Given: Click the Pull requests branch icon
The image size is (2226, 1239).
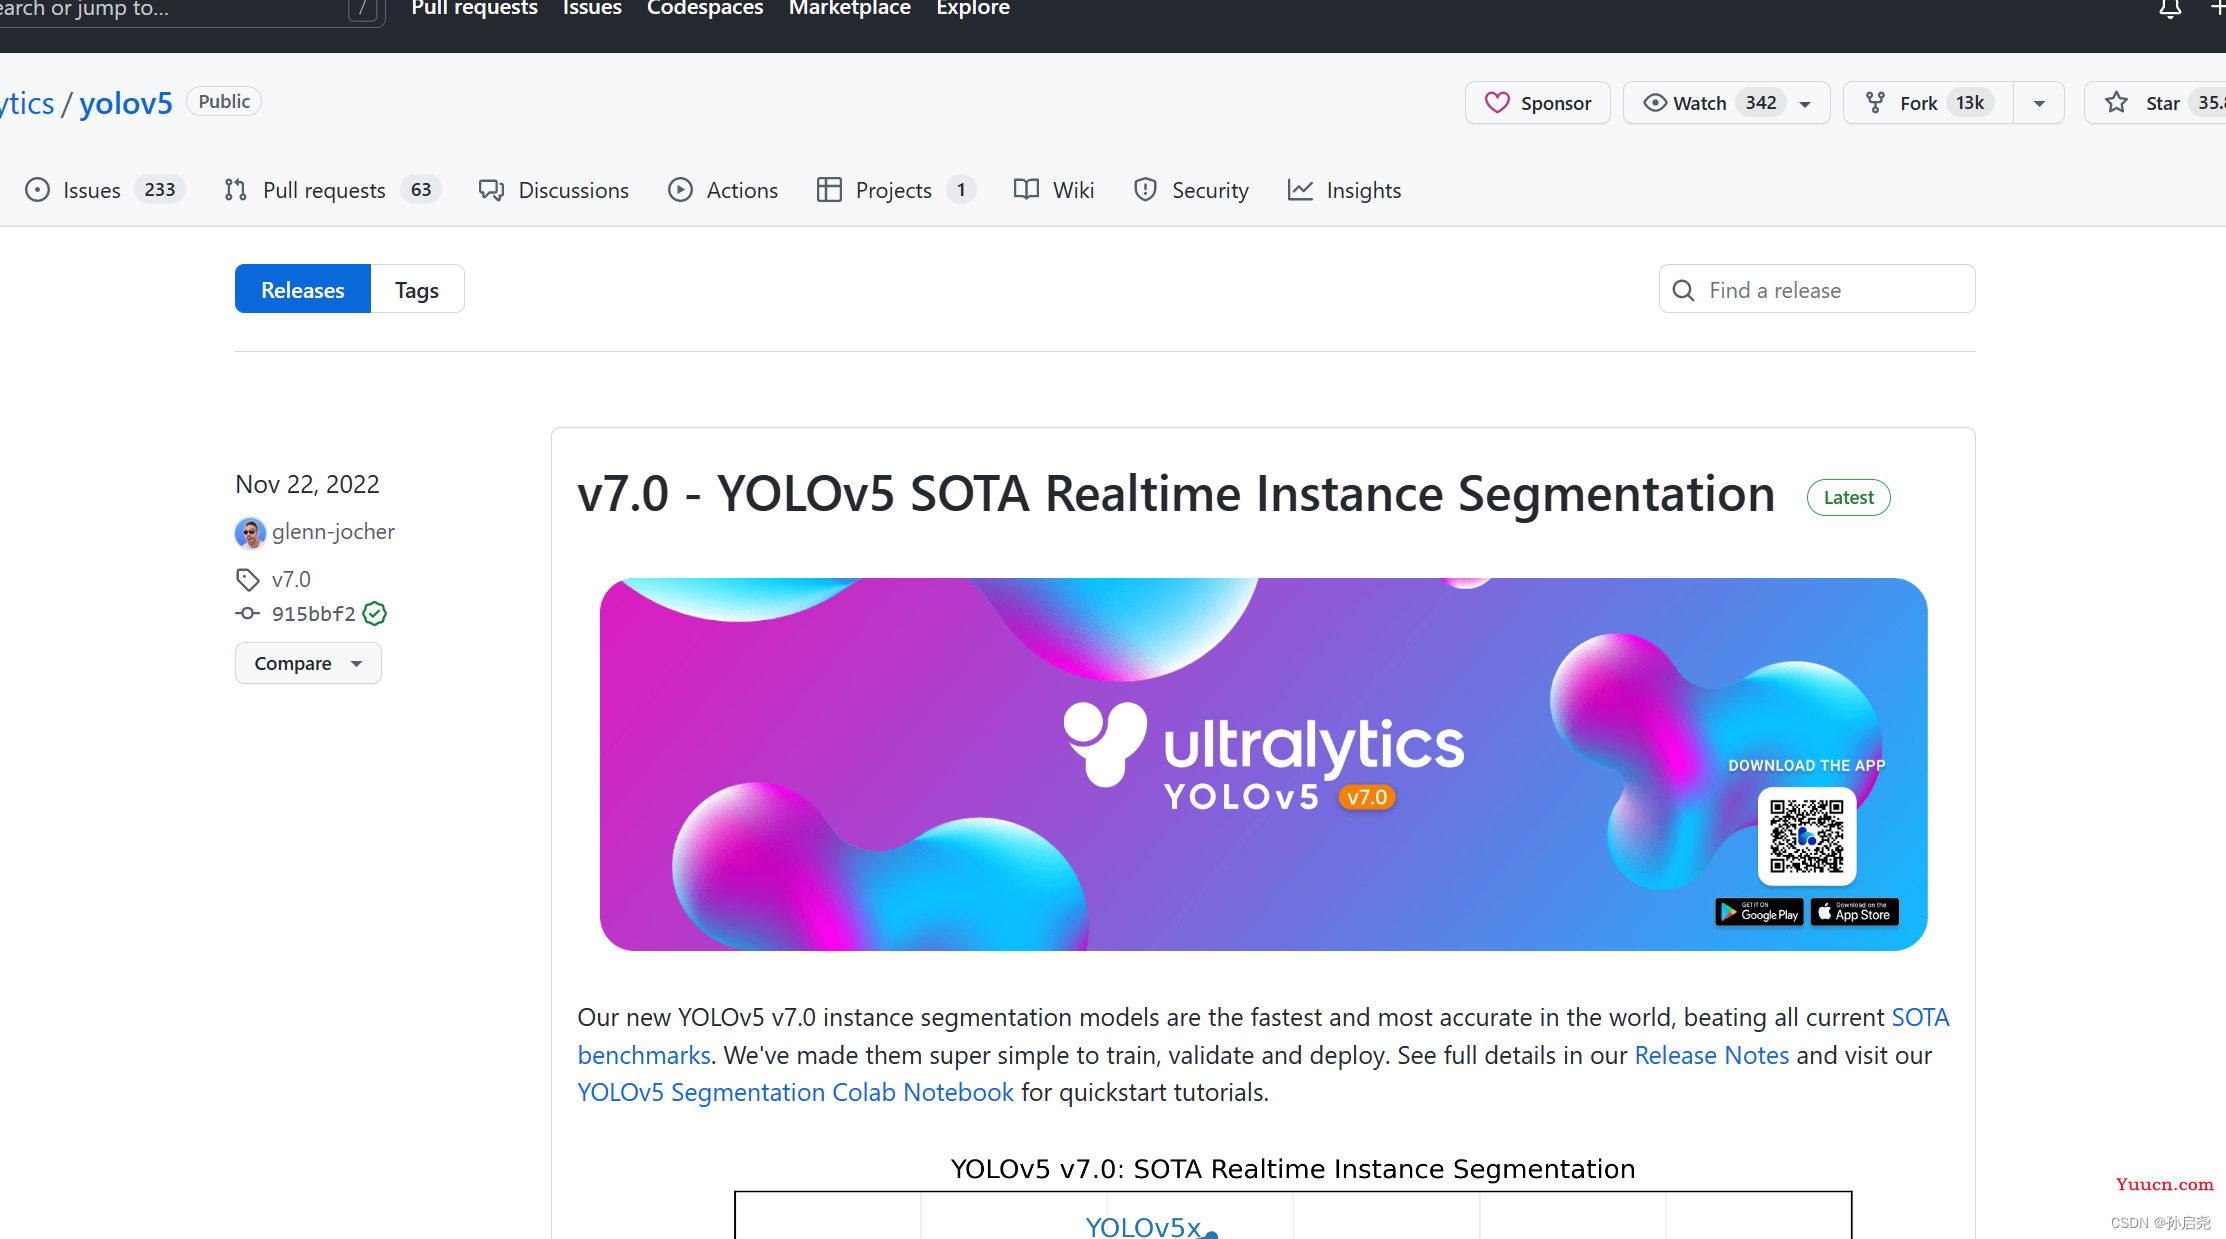Looking at the screenshot, I should (x=235, y=190).
